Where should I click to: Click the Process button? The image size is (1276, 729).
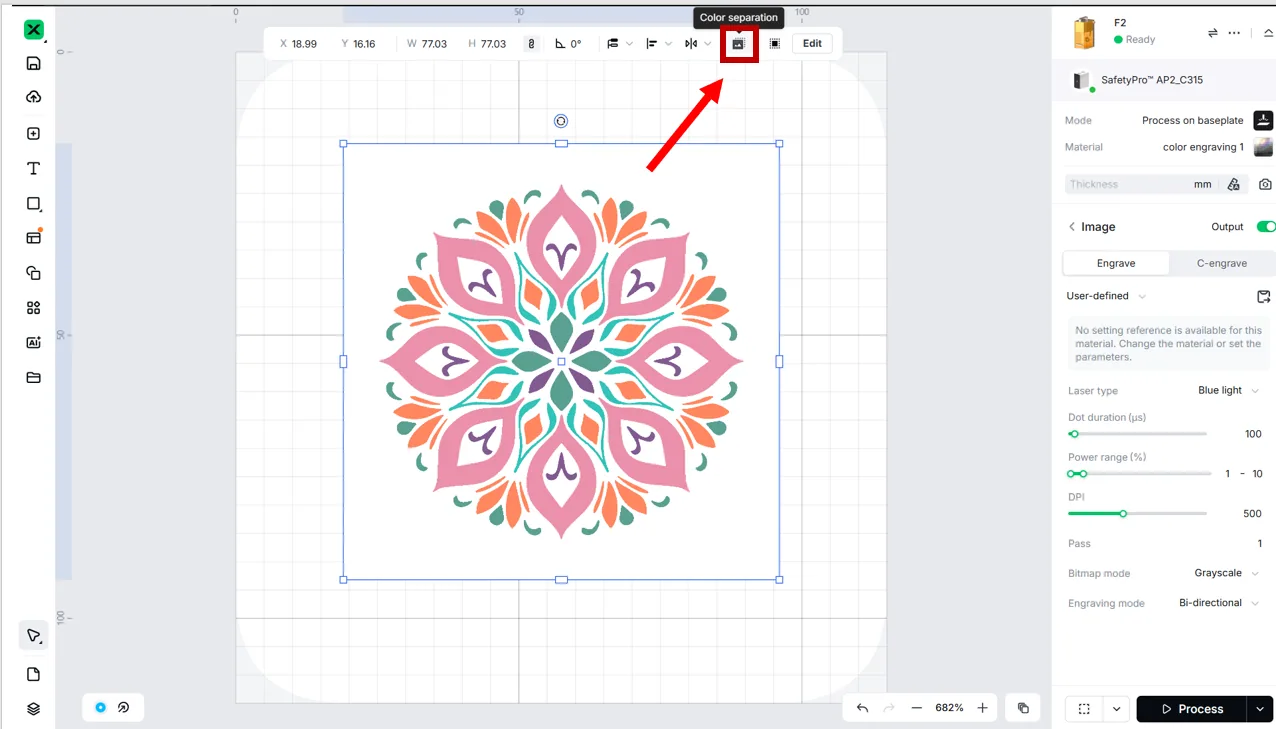(1192, 709)
